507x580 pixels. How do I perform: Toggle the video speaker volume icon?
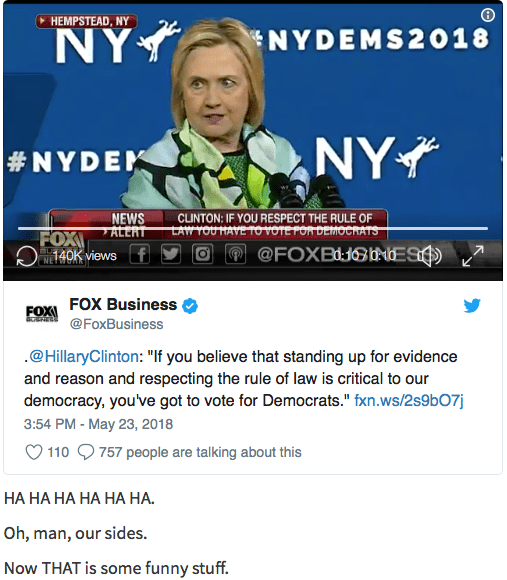(x=430, y=256)
